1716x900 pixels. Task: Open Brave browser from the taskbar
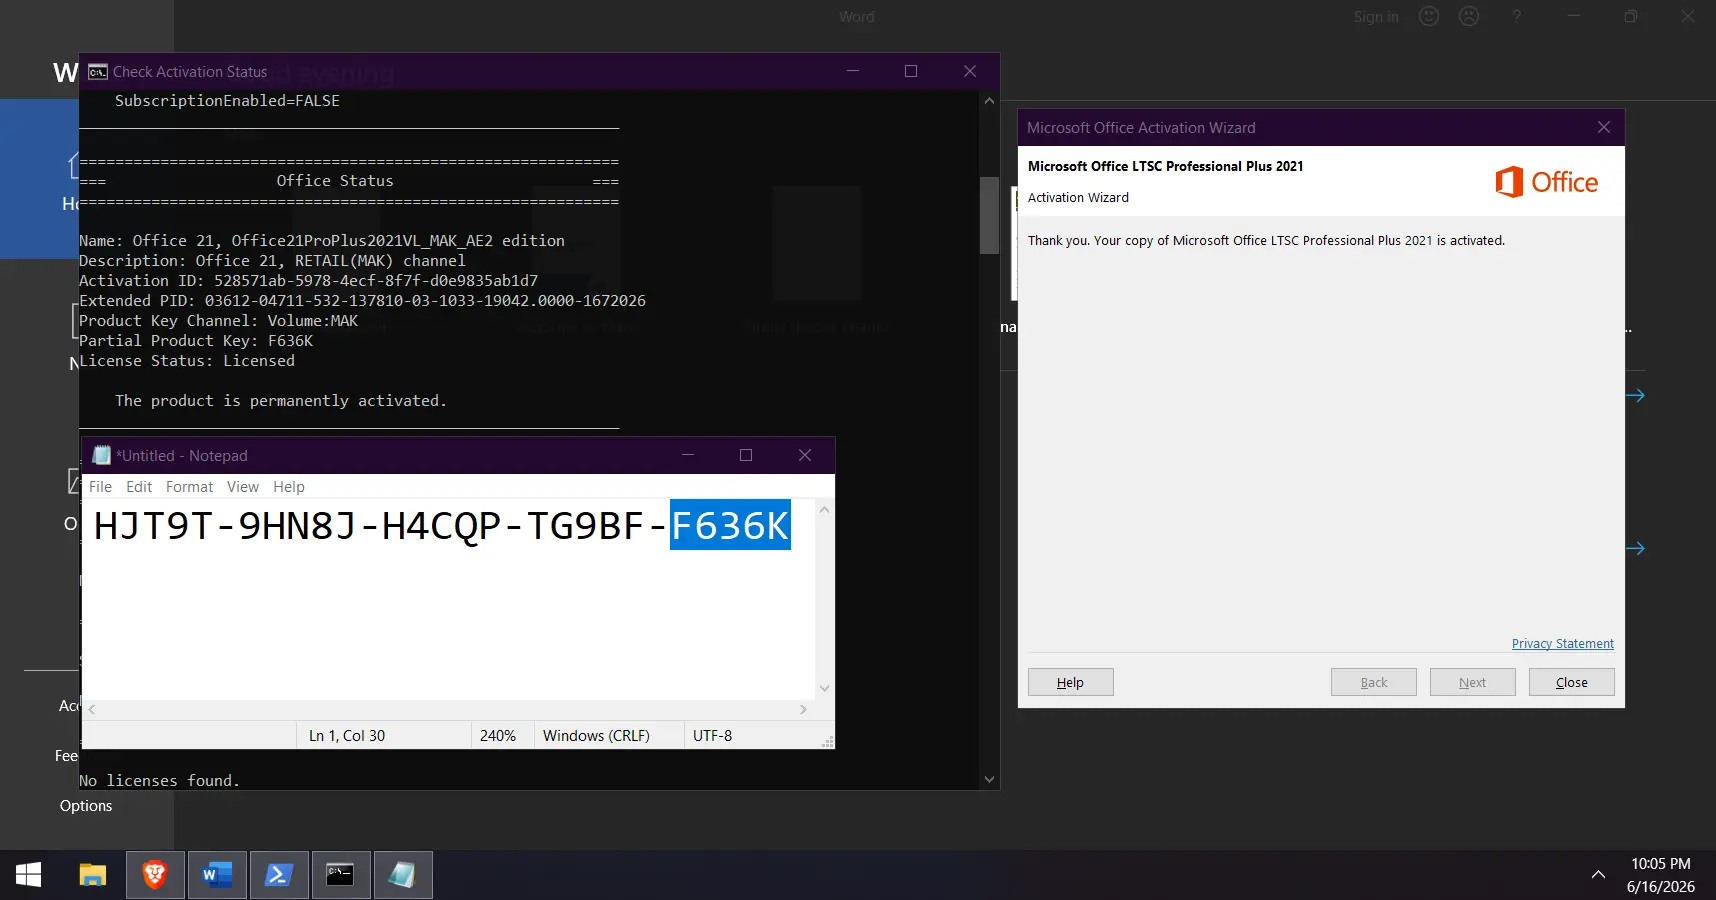[155, 875]
